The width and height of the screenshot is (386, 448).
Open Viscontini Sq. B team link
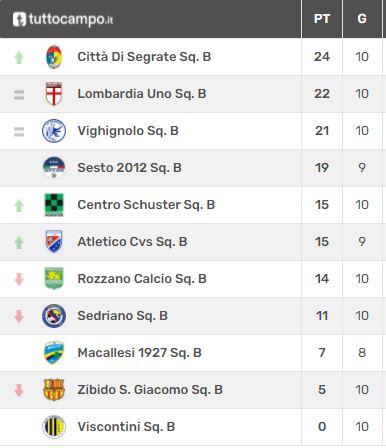pyautogui.click(x=126, y=427)
